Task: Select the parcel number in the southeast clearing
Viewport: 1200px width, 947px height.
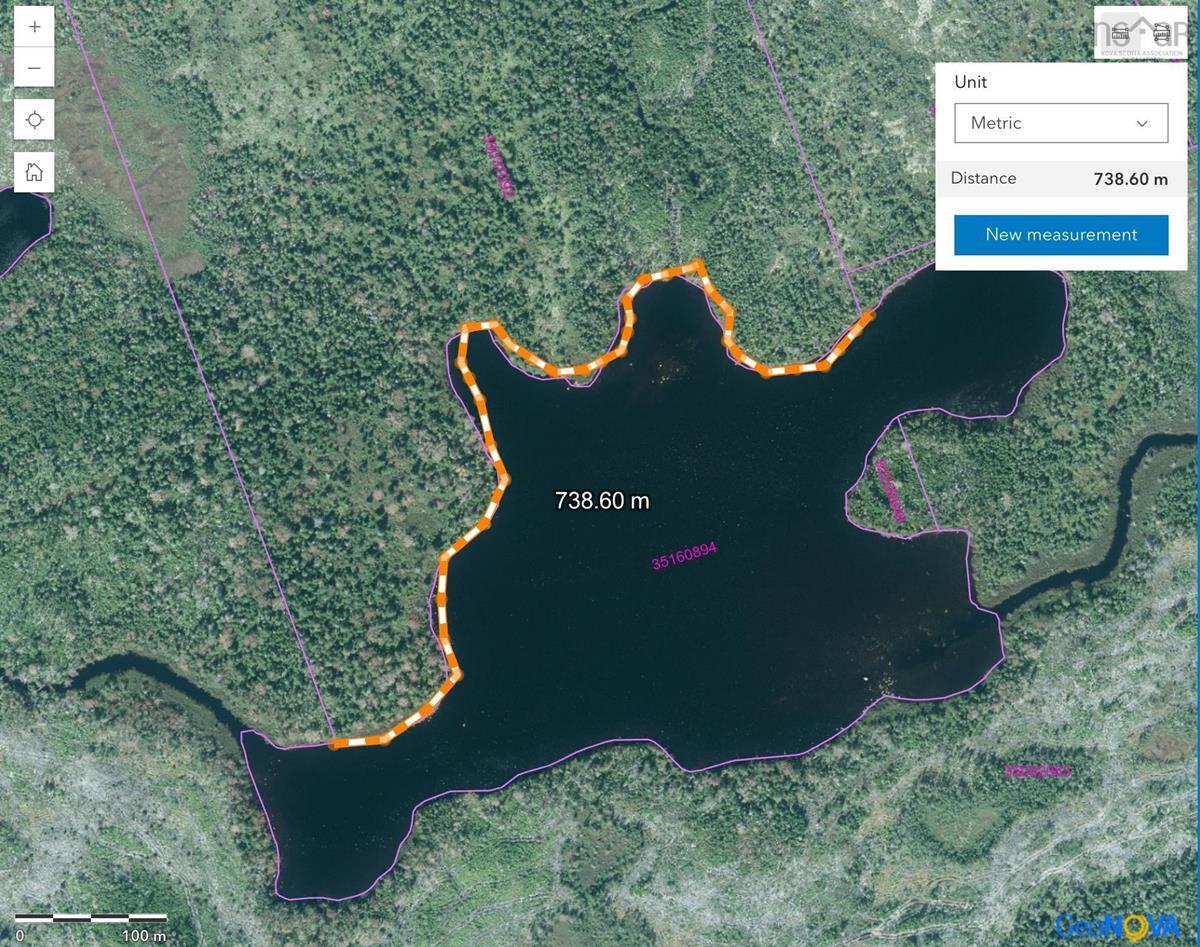Action: pyautogui.click(x=1037, y=771)
